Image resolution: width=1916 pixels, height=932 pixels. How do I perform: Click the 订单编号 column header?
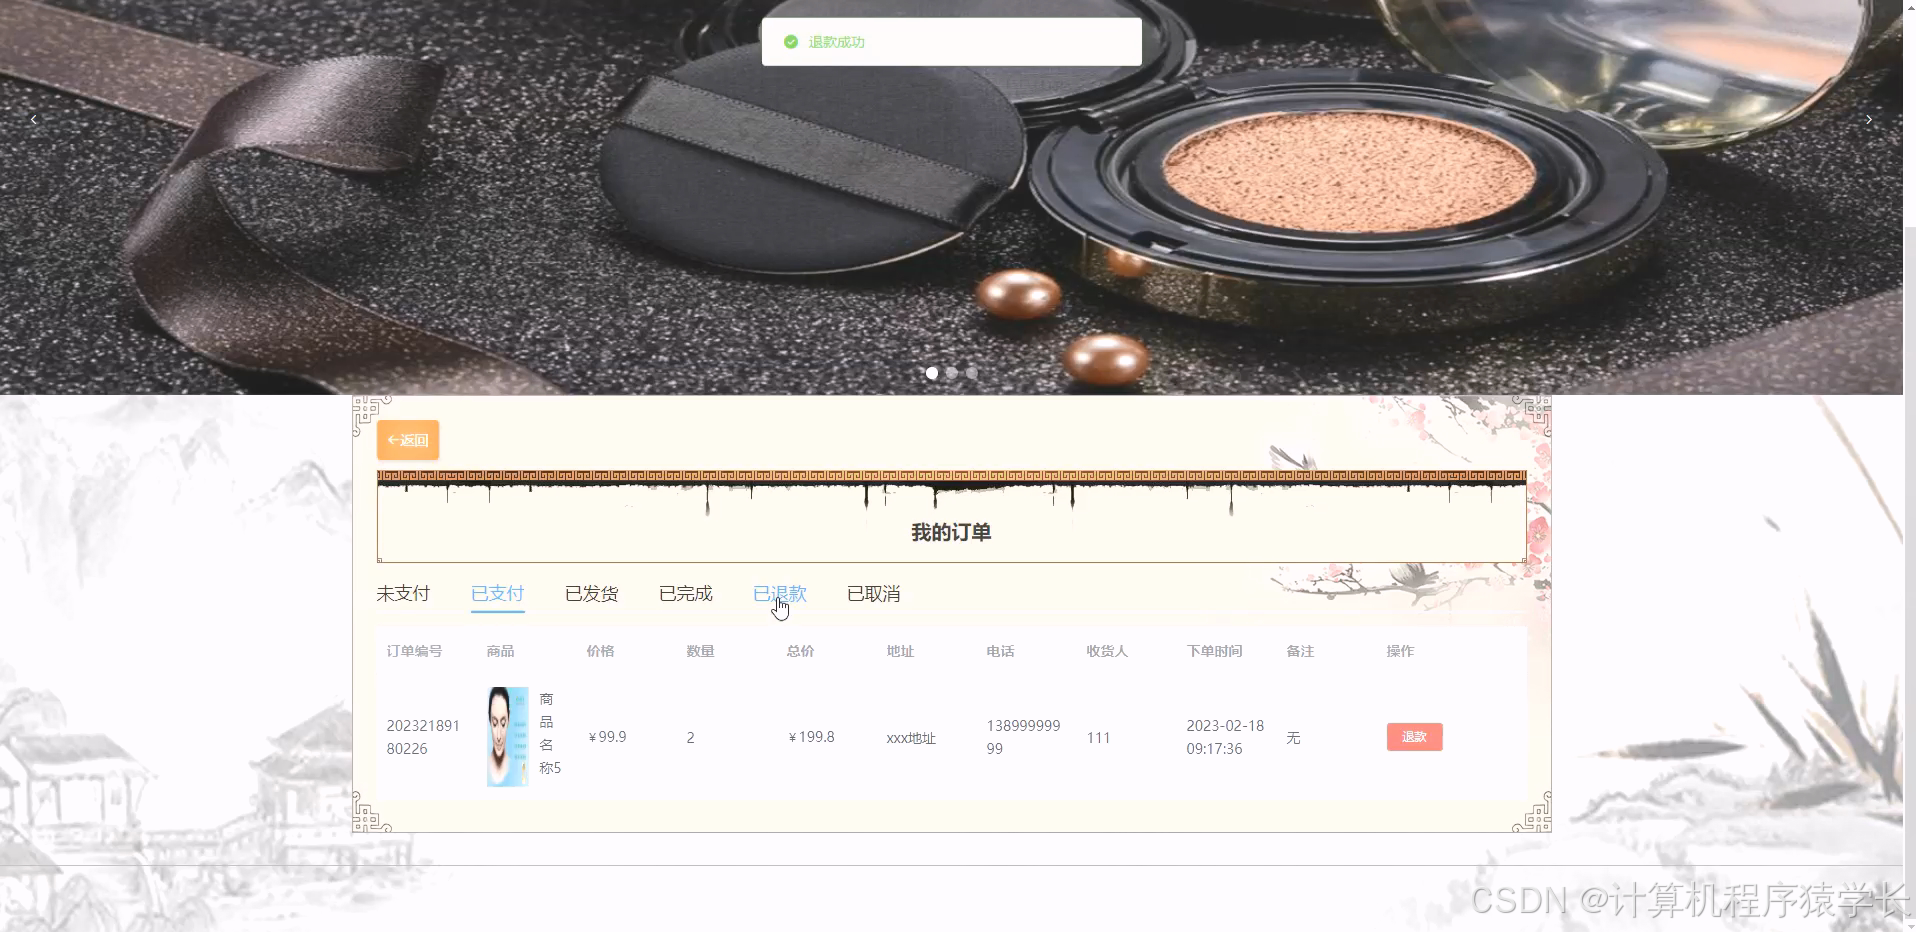pos(415,651)
